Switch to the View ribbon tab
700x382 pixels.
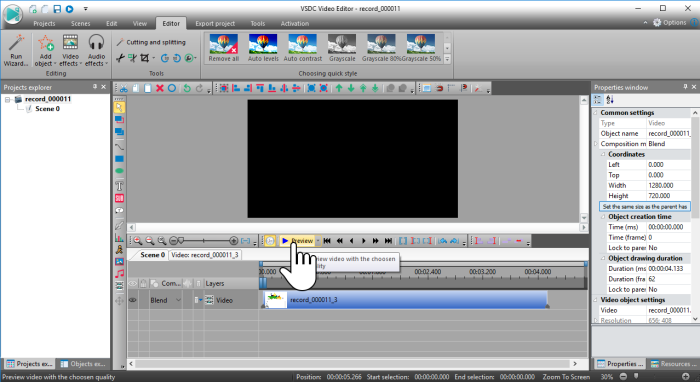pos(140,23)
